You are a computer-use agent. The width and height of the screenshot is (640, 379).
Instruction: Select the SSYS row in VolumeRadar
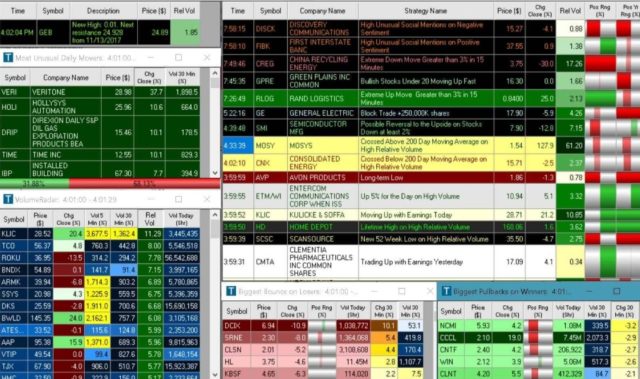coord(100,294)
